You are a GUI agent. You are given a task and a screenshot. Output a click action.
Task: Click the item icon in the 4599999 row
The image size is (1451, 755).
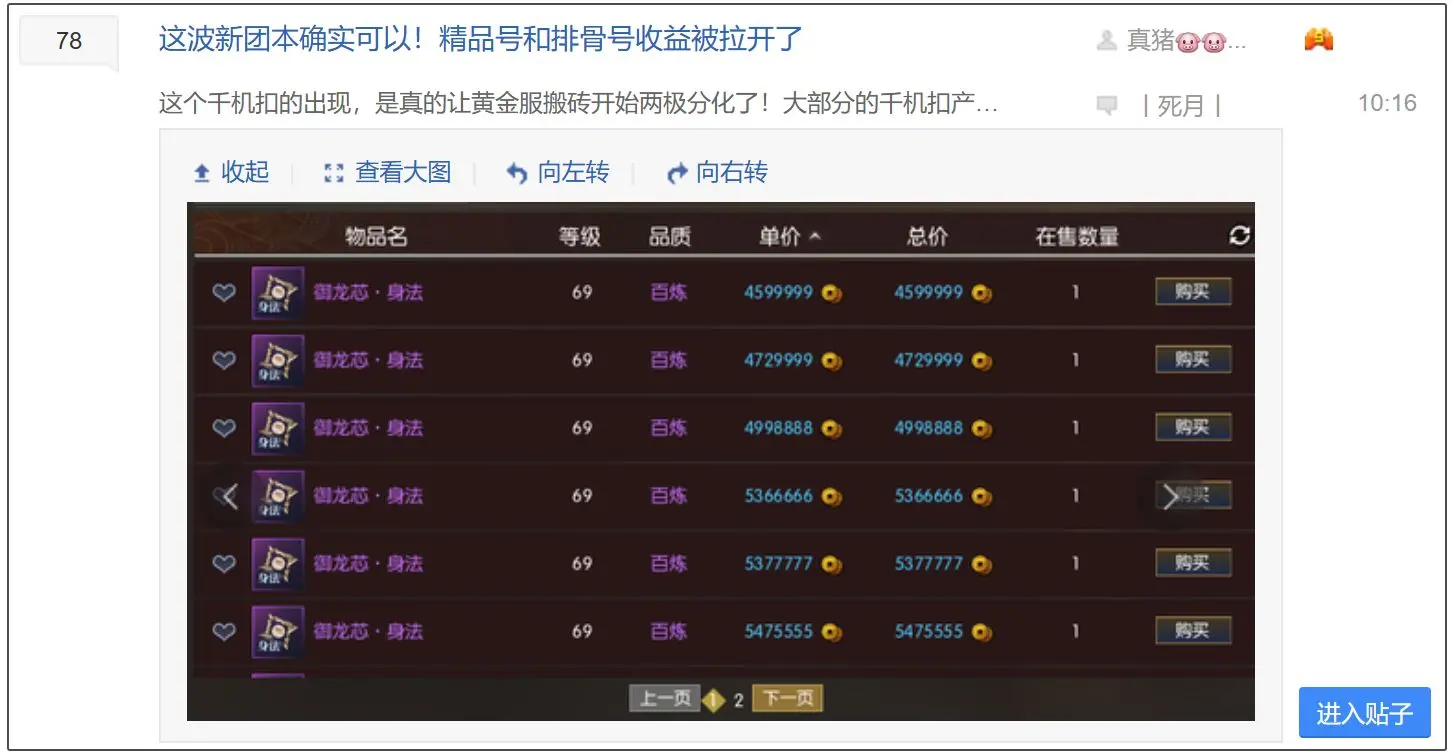tap(277, 292)
